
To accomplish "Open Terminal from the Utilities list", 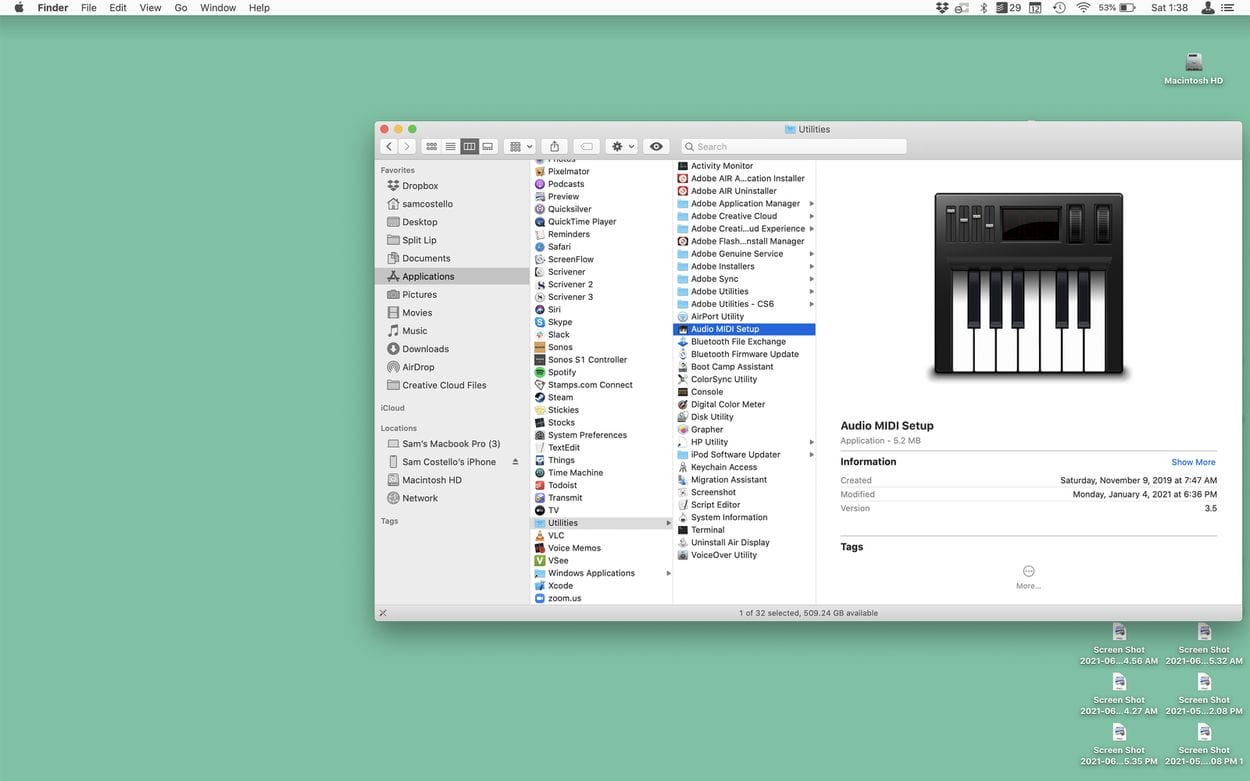I will pyautogui.click(x=707, y=530).
